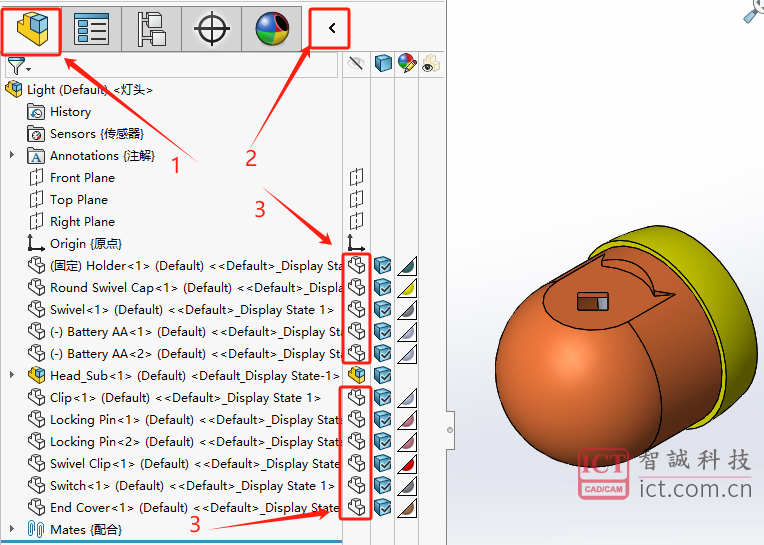Select the Swivel Clip<1> component

(184, 464)
